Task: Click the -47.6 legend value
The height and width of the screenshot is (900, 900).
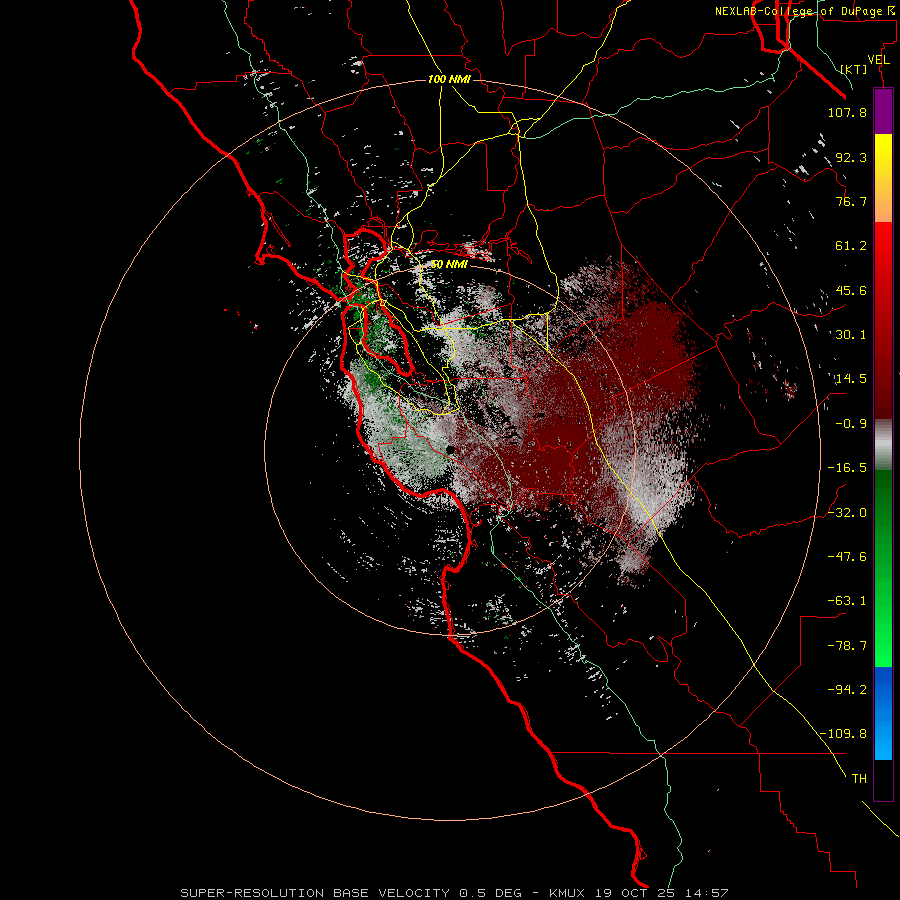Action: pyautogui.click(x=847, y=557)
